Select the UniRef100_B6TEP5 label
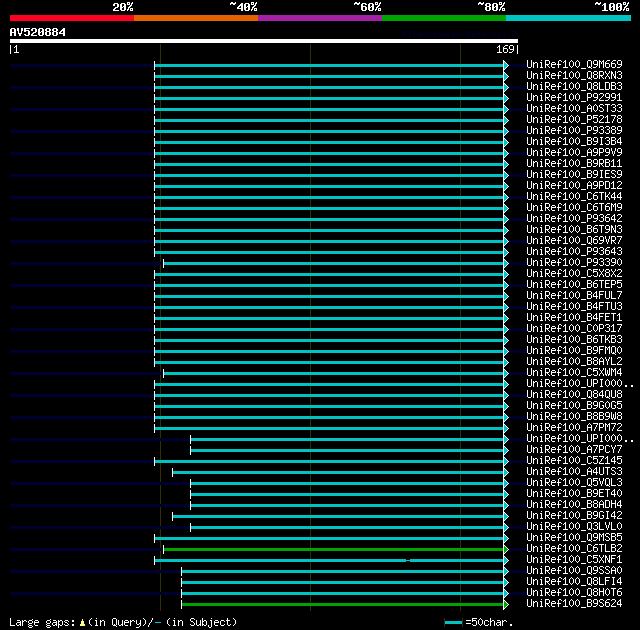This screenshot has height=630, width=640. click(x=574, y=285)
